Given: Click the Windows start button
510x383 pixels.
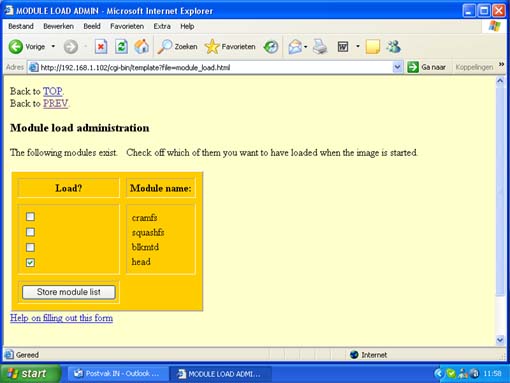Looking at the screenshot, I should click(x=31, y=373).
